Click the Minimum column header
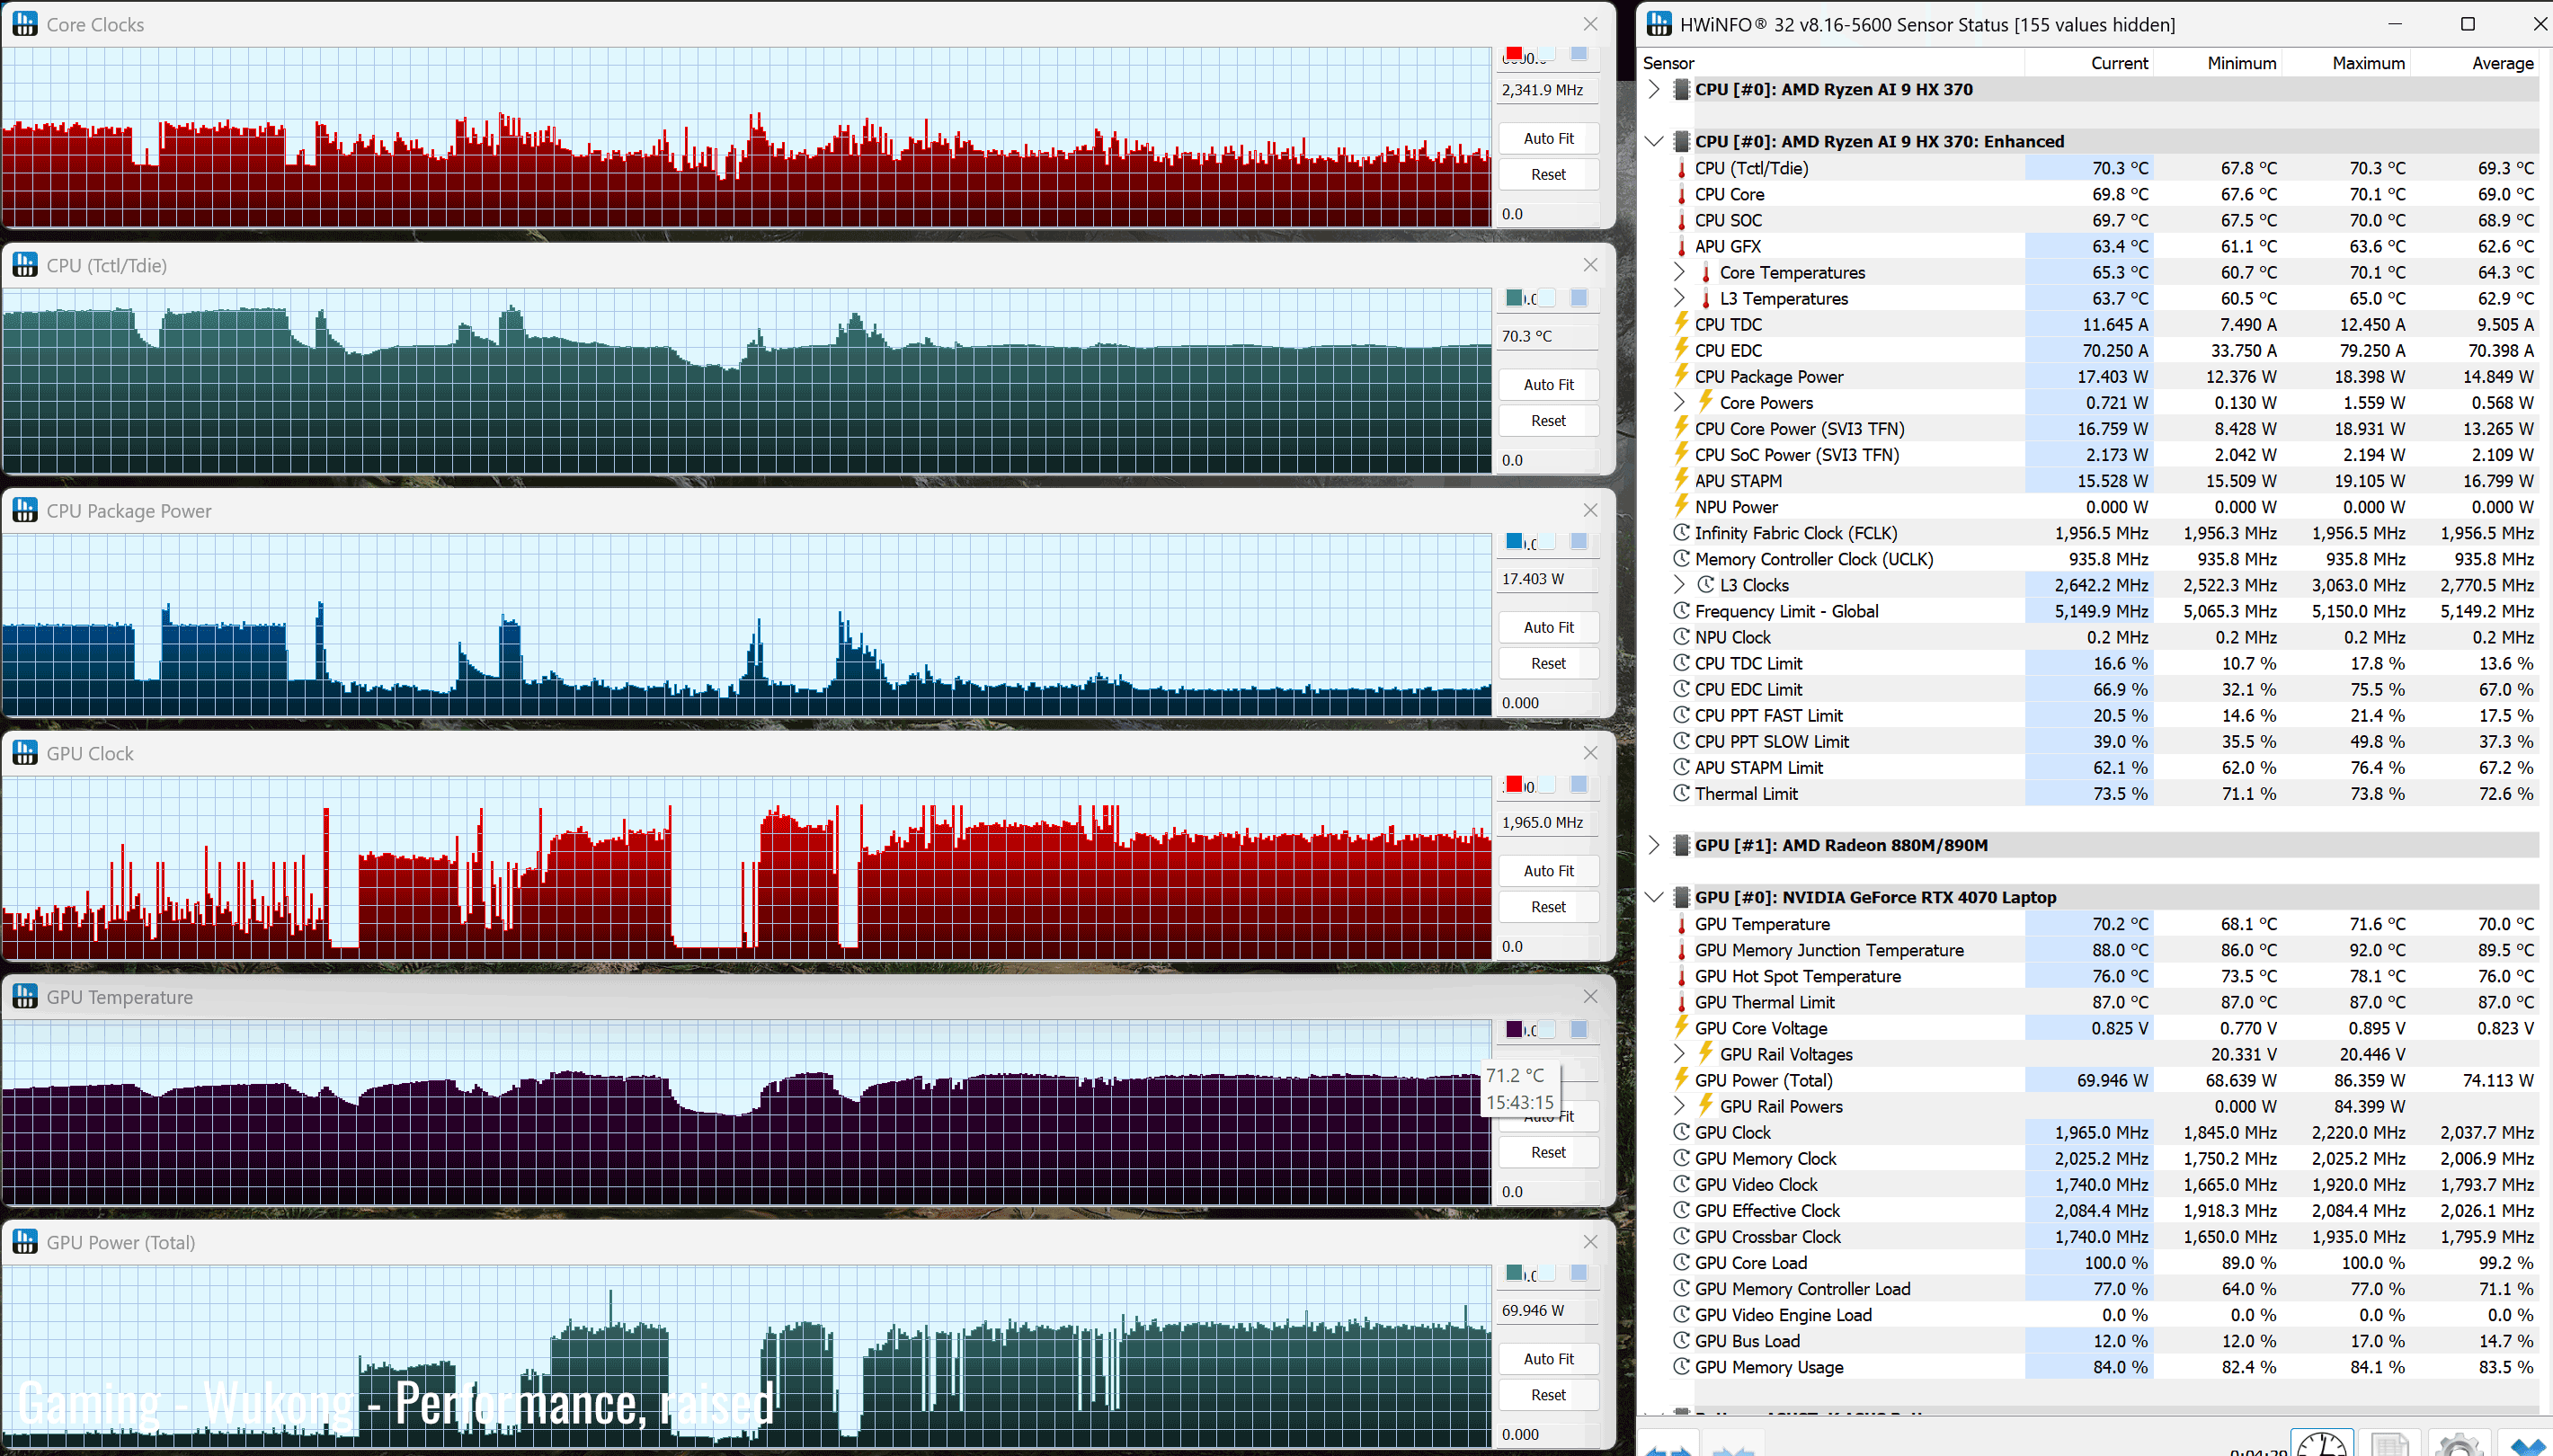This screenshot has height=1456, width=2553. (x=2217, y=63)
